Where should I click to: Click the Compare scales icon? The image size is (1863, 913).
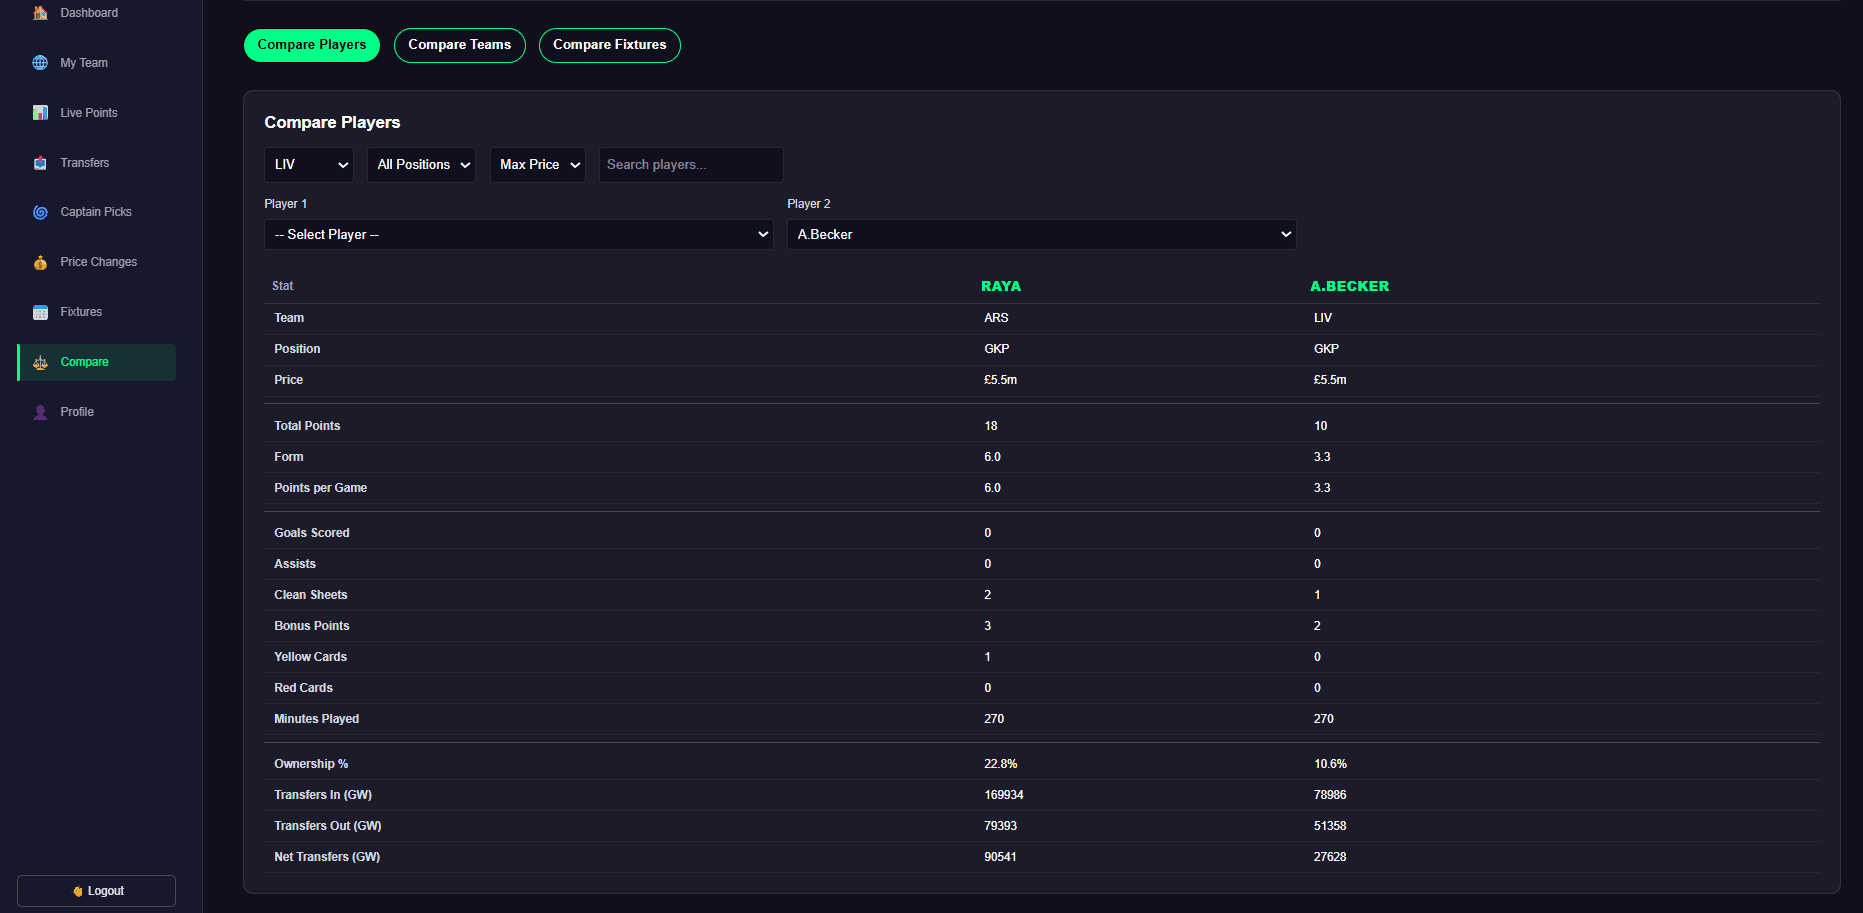point(40,362)
